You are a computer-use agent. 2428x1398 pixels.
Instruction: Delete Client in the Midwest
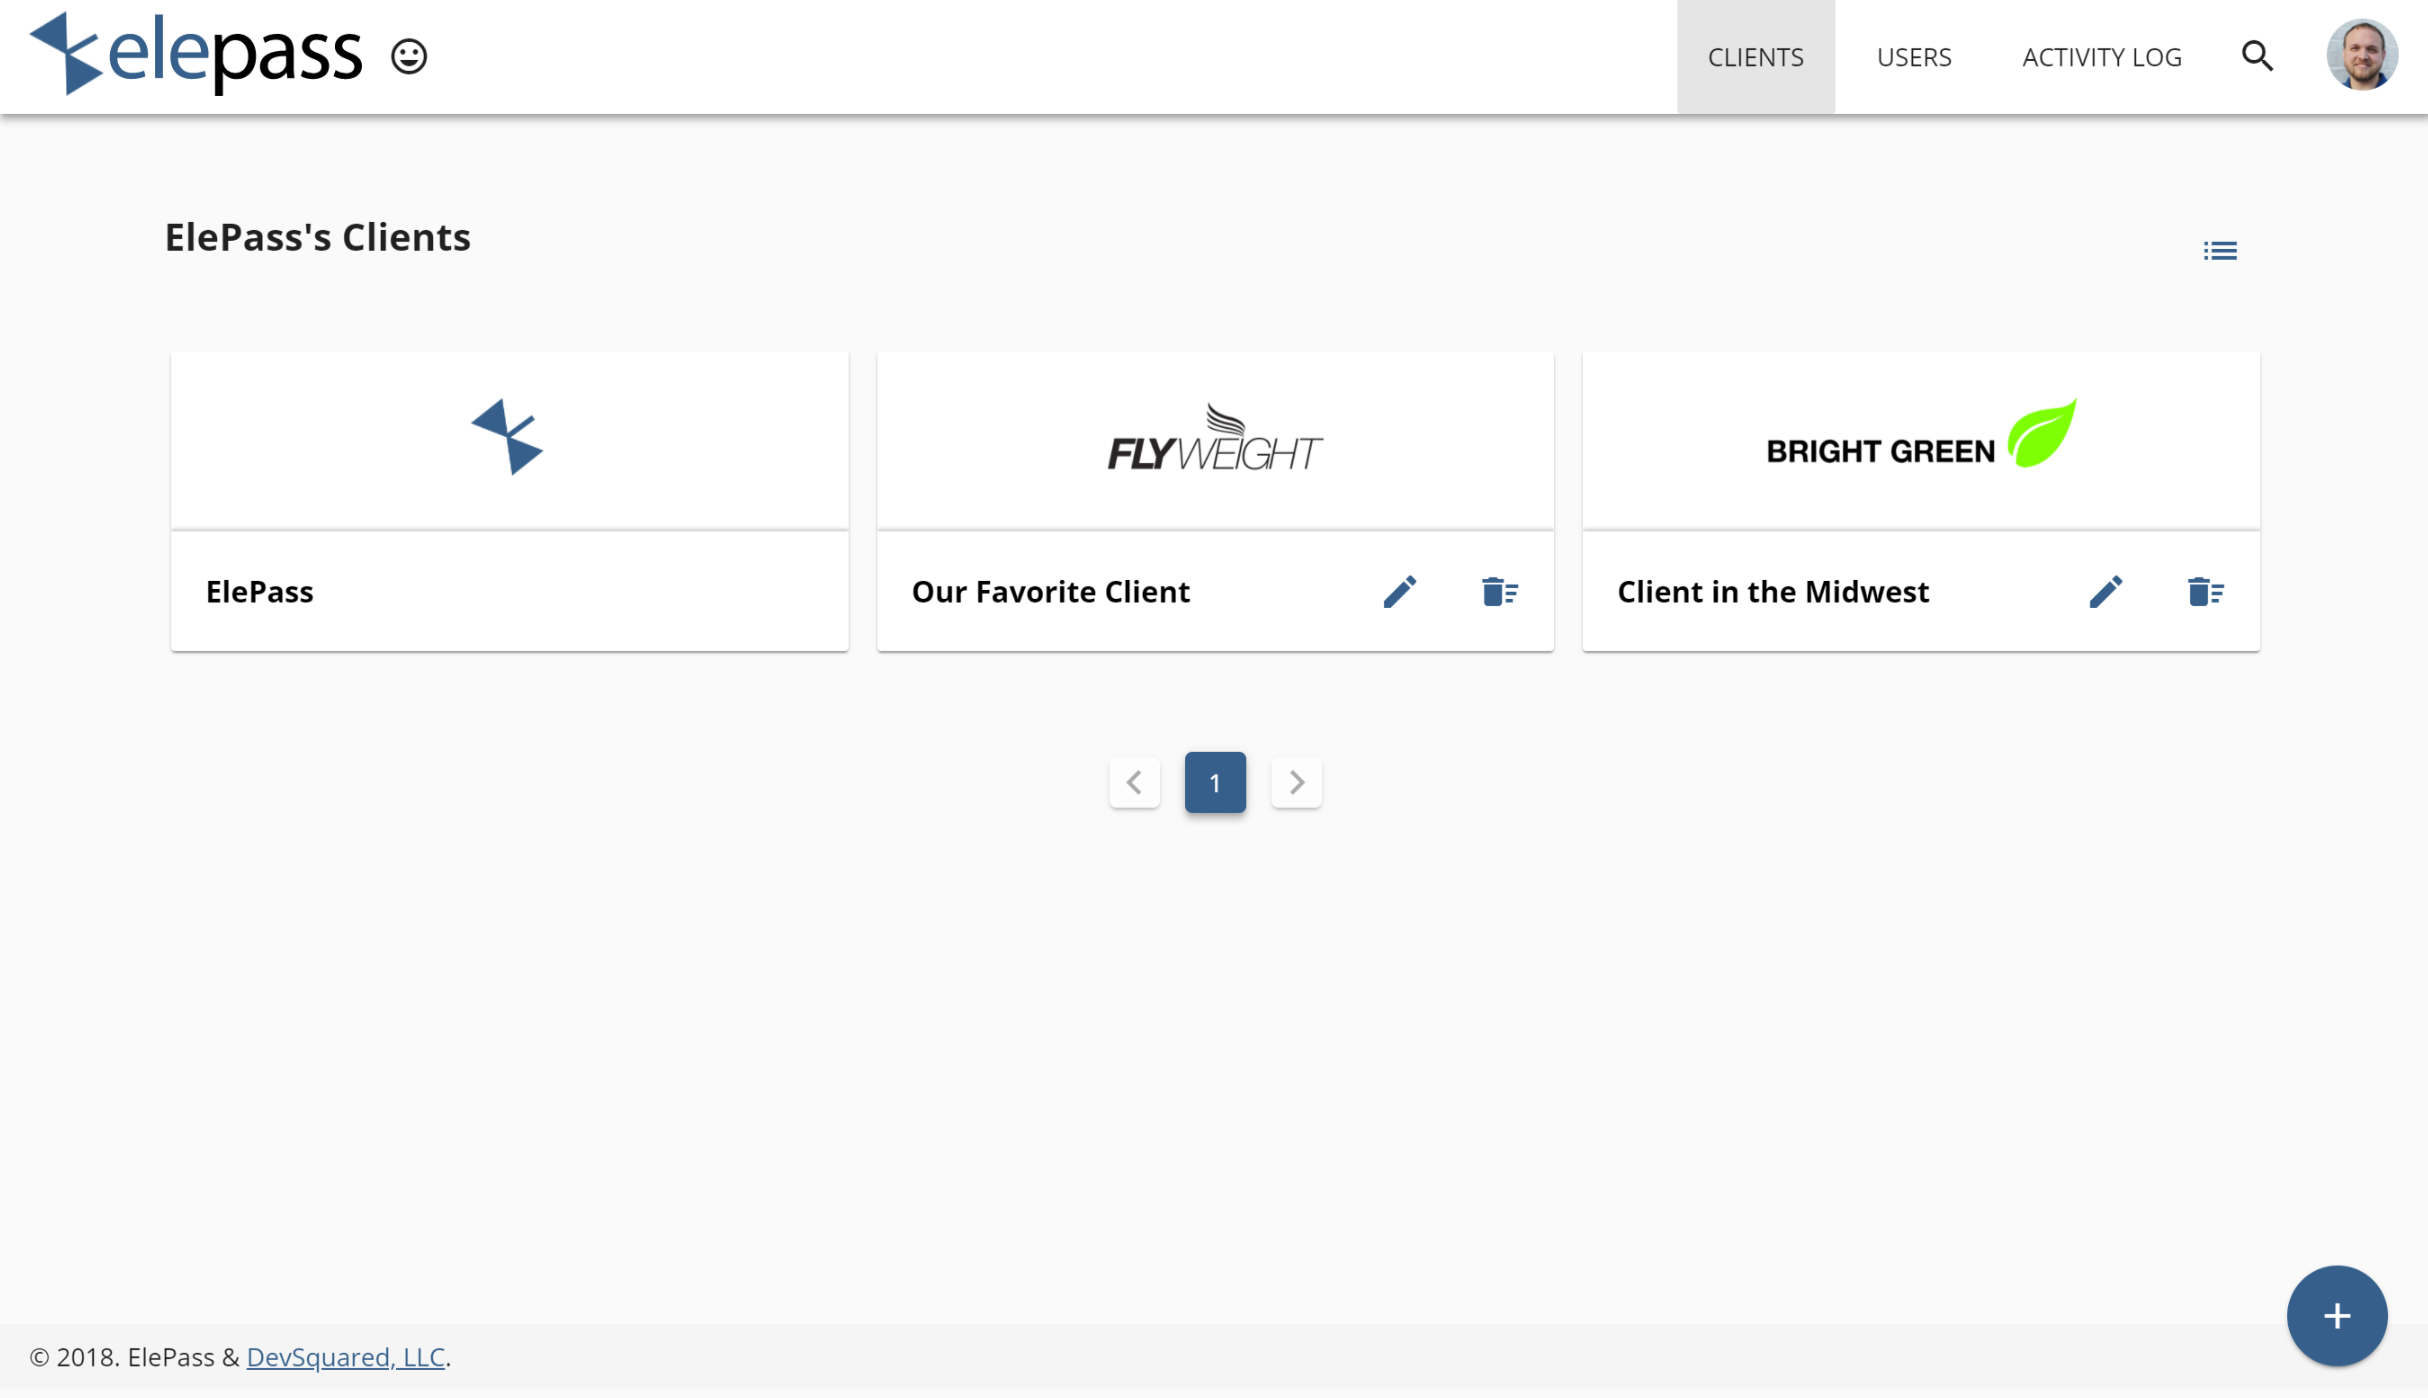2205,592
